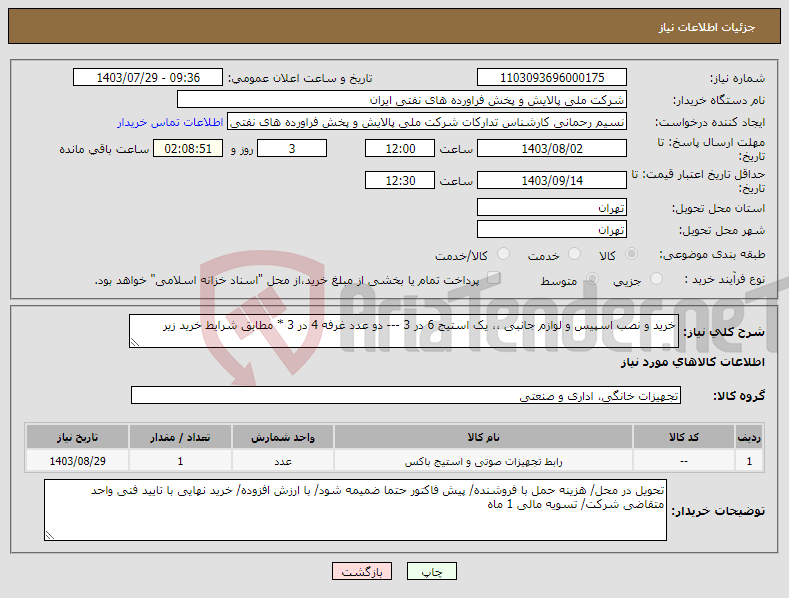The width and height of the screenshot is (789, 598).
Task: Click the تعداد / مقدار column header
Action: click(x=180, y=437)
